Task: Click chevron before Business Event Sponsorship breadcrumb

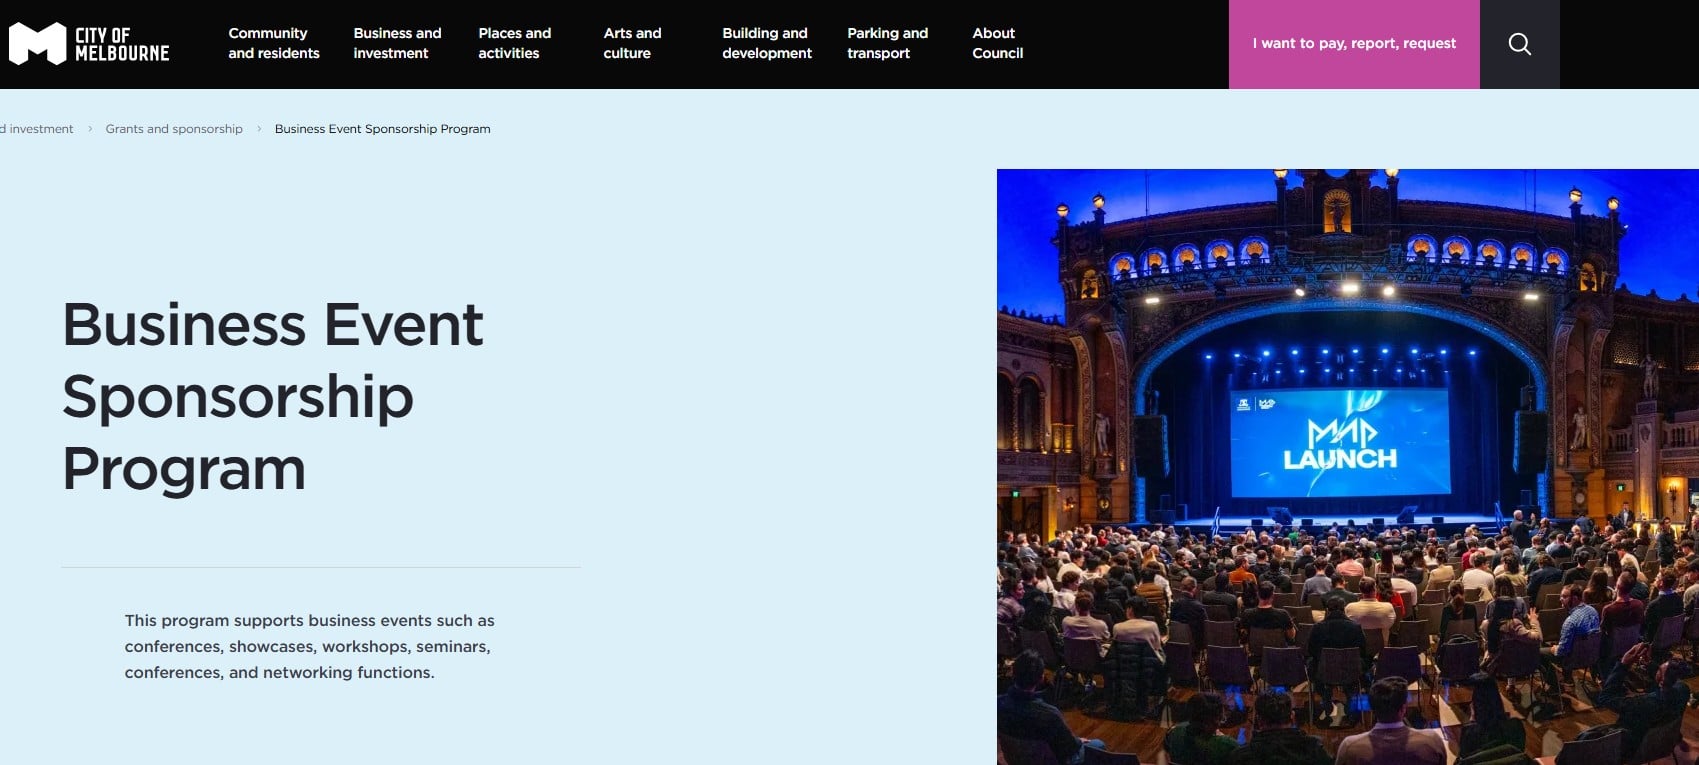Action: point(259,129)
